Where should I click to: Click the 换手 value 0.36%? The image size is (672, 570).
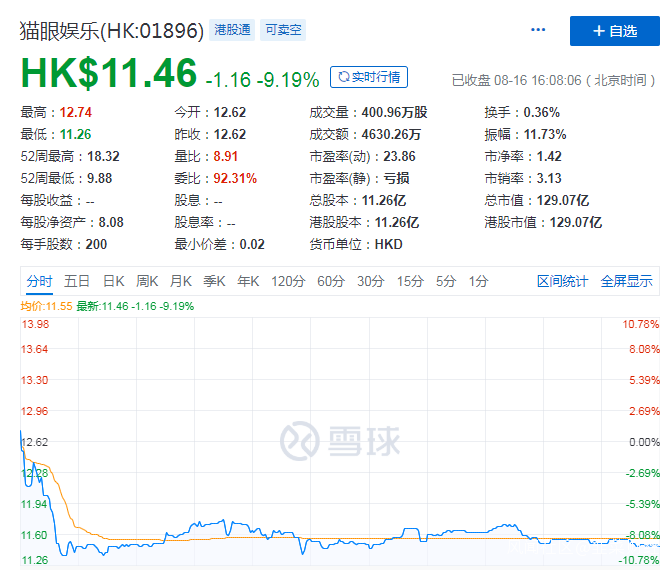[x=542, y=113]
